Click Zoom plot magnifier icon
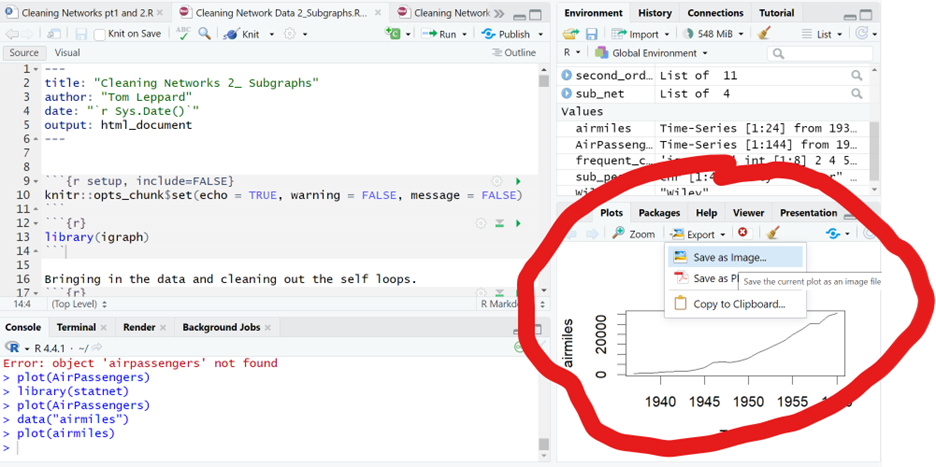 [619, 234]
